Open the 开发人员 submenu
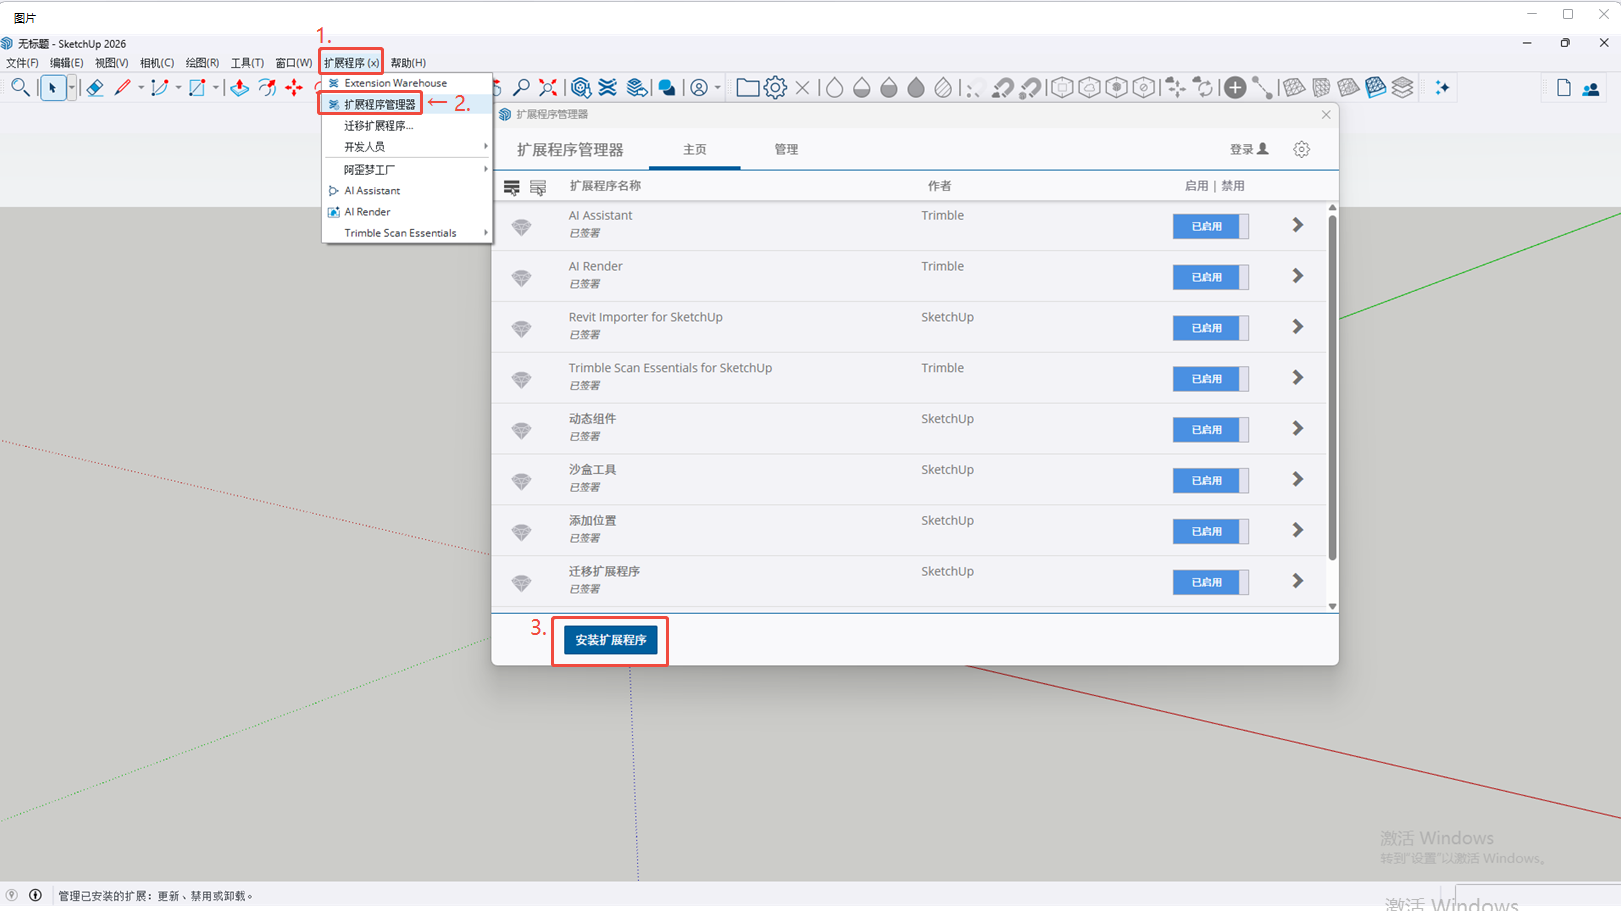Image resolution: width=1621 pixels, height=911 pixels. [x=407, y=147]
